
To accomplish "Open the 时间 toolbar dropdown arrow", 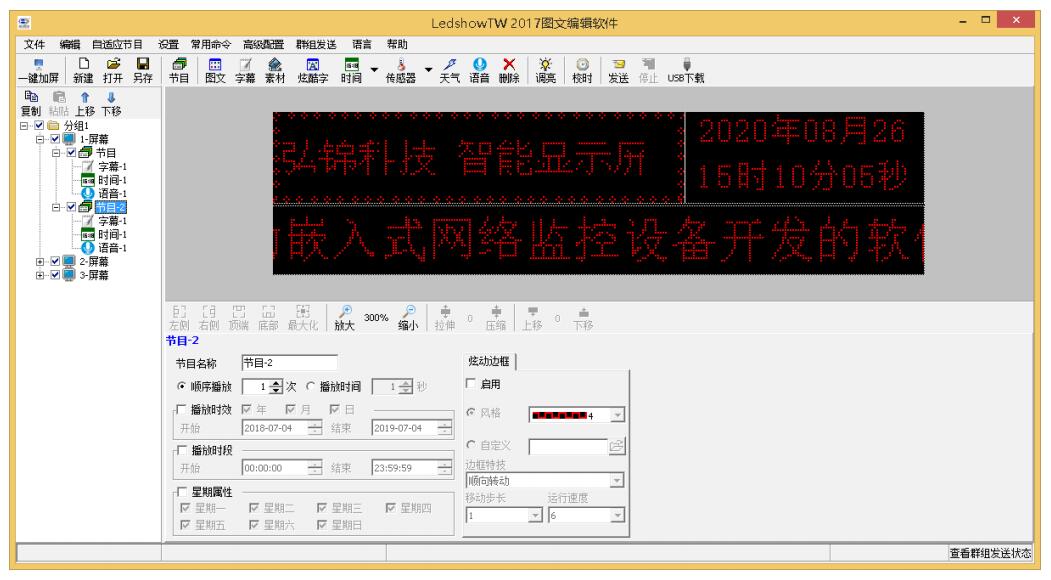I will coord(374,70).
